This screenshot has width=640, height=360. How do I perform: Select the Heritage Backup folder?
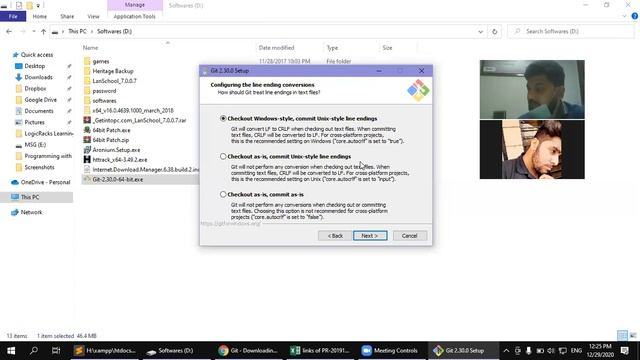113,71
